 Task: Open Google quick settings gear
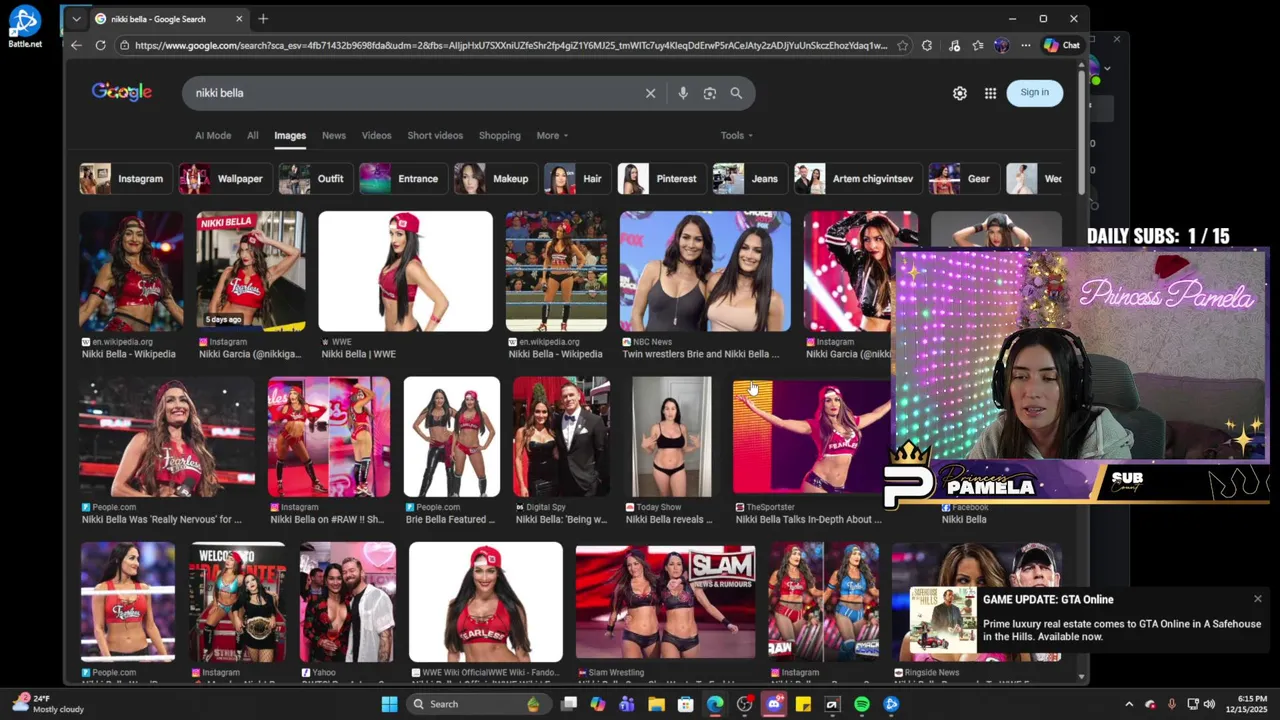(960, 93)
